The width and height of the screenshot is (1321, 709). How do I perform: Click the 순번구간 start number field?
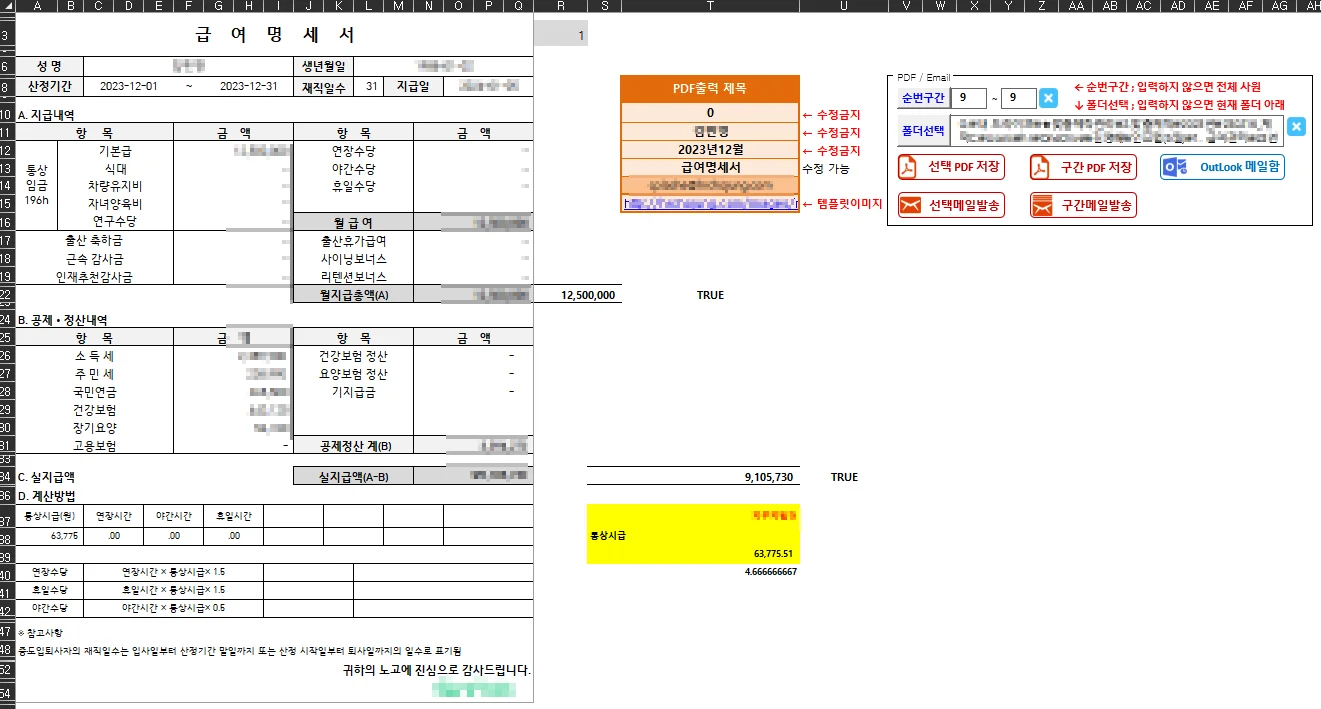click(x=968, y=98)
